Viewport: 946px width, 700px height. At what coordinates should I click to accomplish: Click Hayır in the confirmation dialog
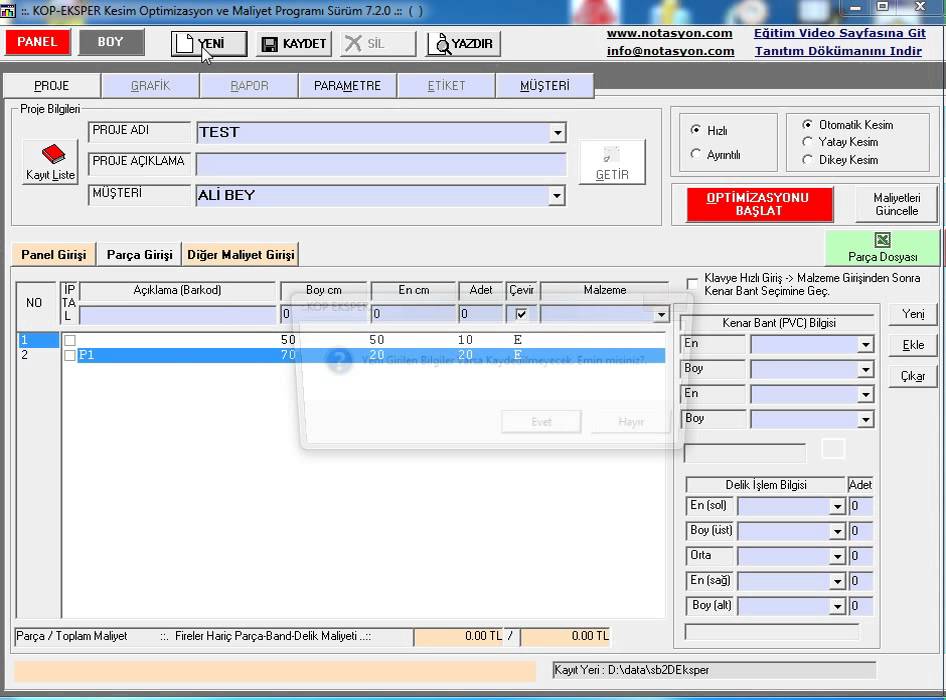click(630, 422)
